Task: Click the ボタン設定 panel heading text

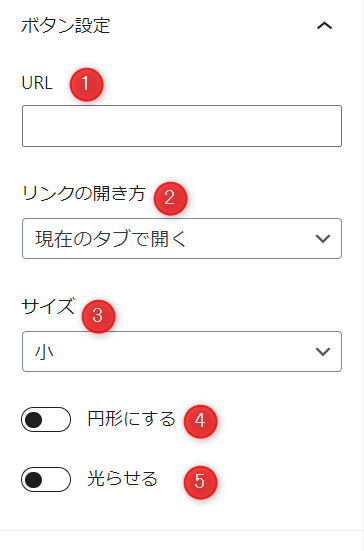Action: pyautogui.click(x=66, y=26)
